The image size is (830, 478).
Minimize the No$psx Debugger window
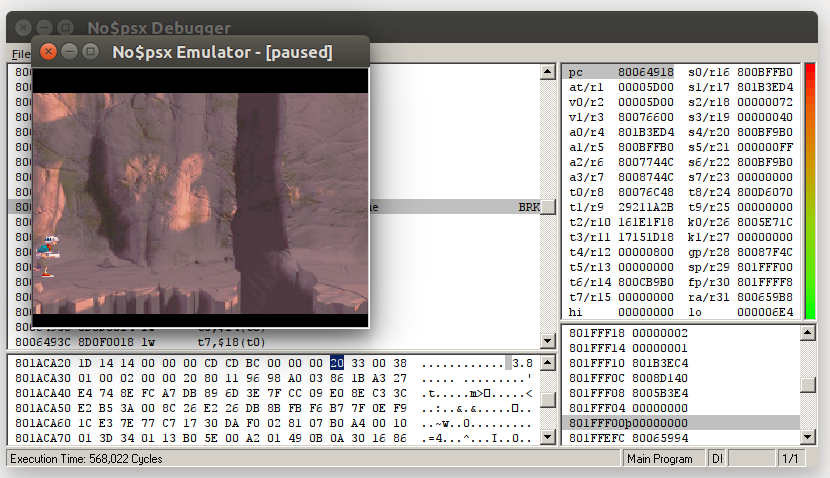click(x=44, y=27)
